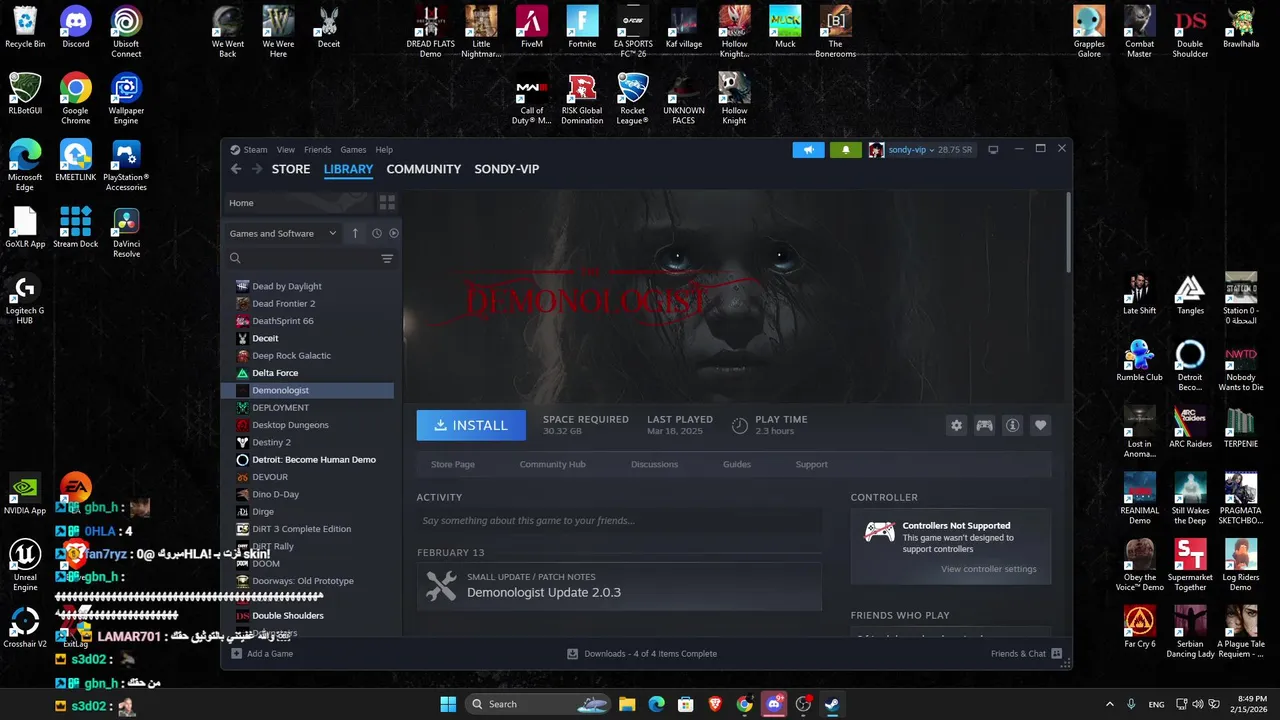The height and width of the screenshot is (720, 1280).
Task: Open Demonologist manage gear icon
Action: coord(956,425)
